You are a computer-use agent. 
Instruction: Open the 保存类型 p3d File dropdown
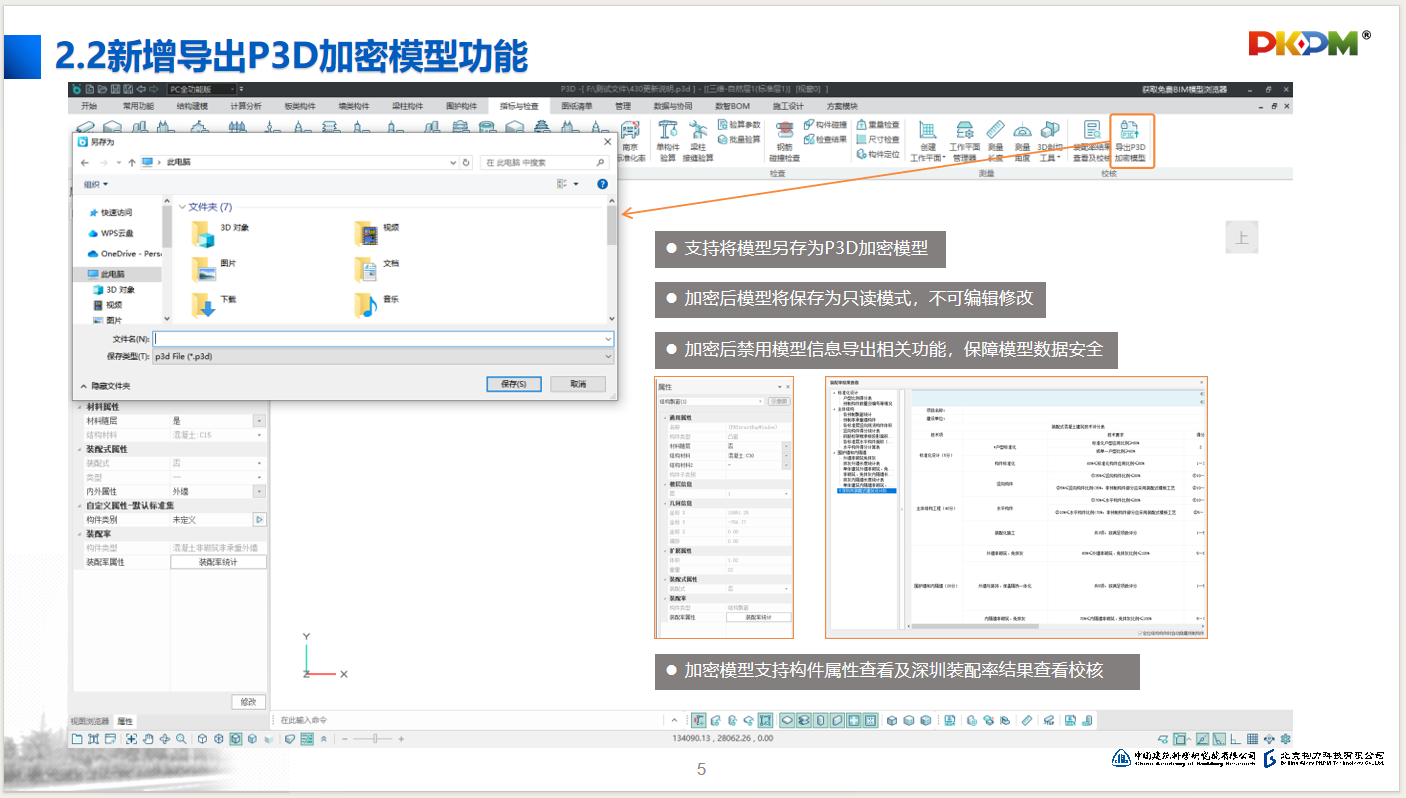(380, 356)
